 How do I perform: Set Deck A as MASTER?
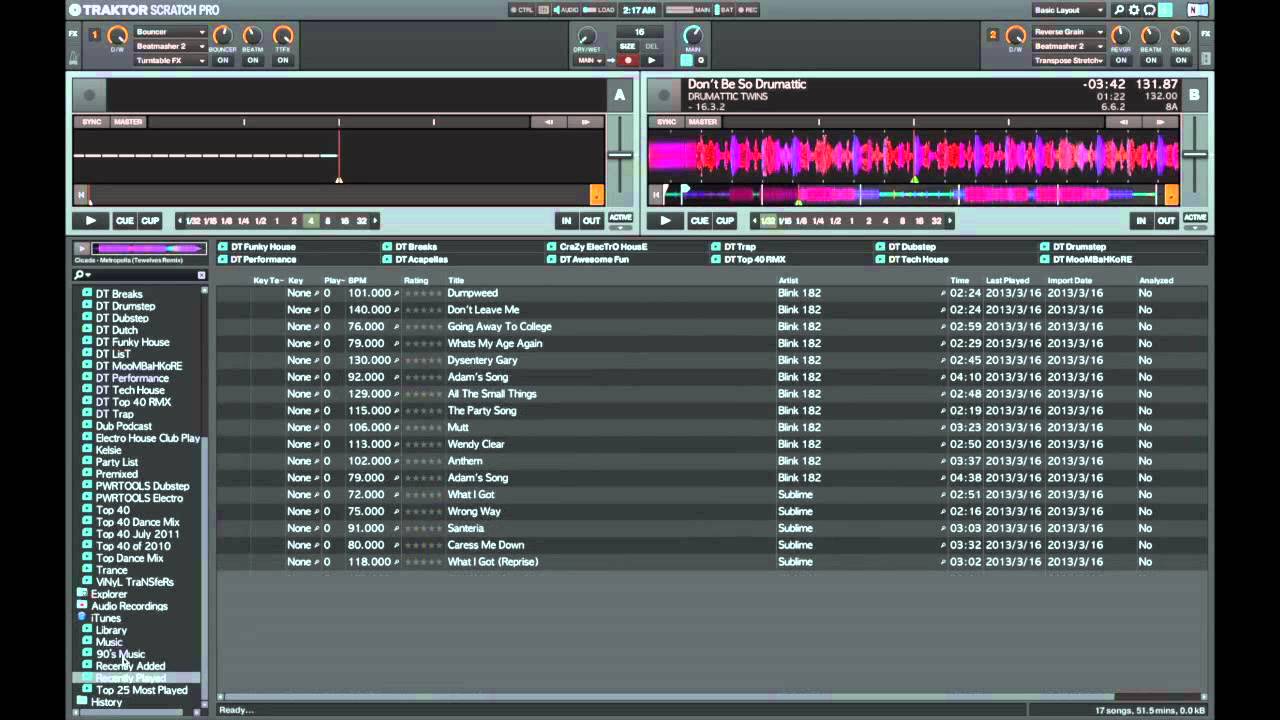[128, 122]
